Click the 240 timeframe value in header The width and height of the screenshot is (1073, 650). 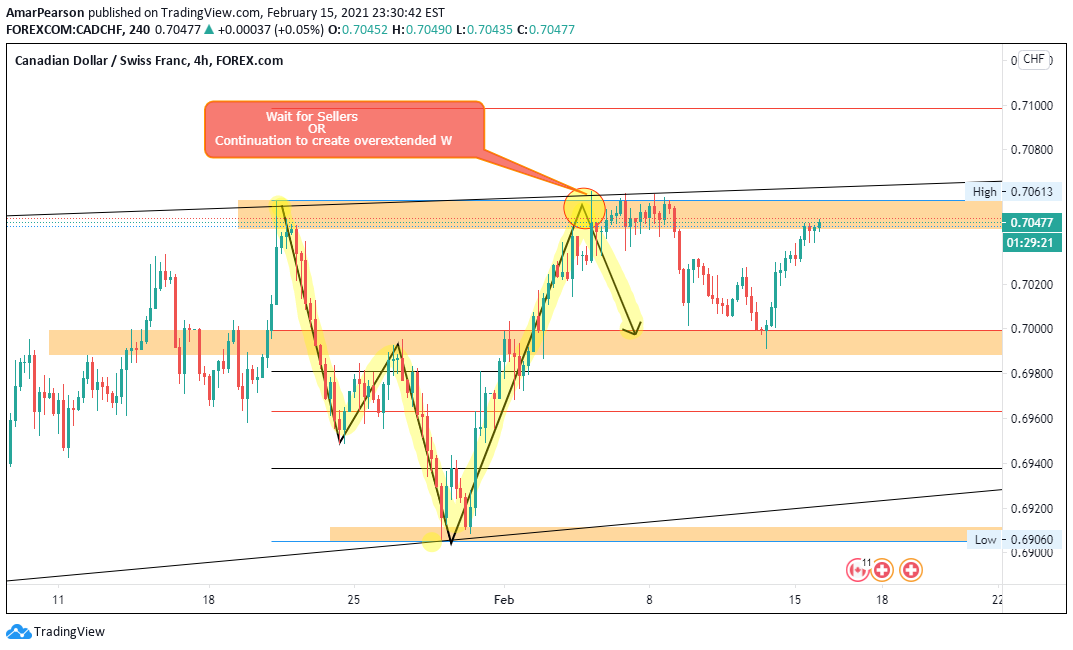(x=139, y=29)
